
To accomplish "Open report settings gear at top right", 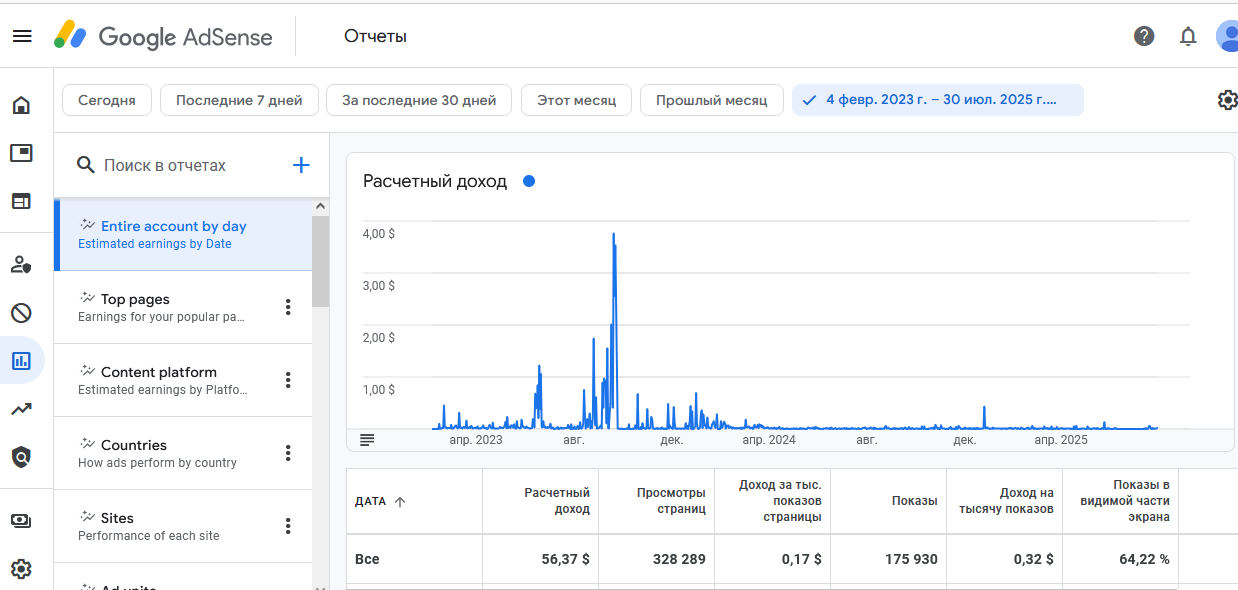I will point(1227,100).
